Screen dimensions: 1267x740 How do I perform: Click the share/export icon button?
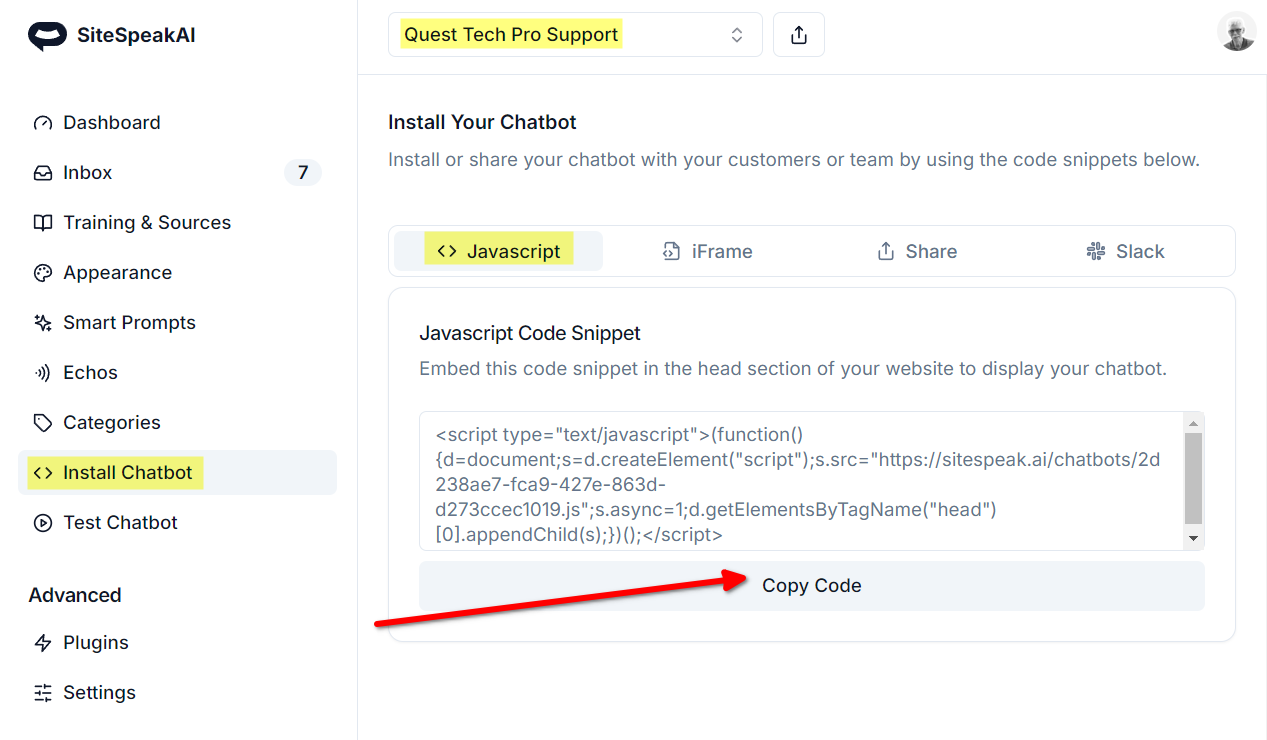click(x=798, y=35)
